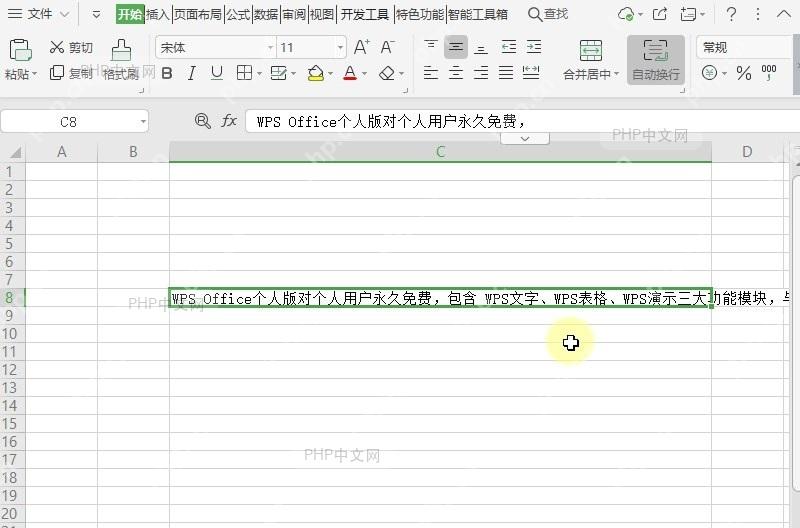Toggle Bold formatting
The height and width of the screenshot is (528, 800).
[x=167, y=73]
